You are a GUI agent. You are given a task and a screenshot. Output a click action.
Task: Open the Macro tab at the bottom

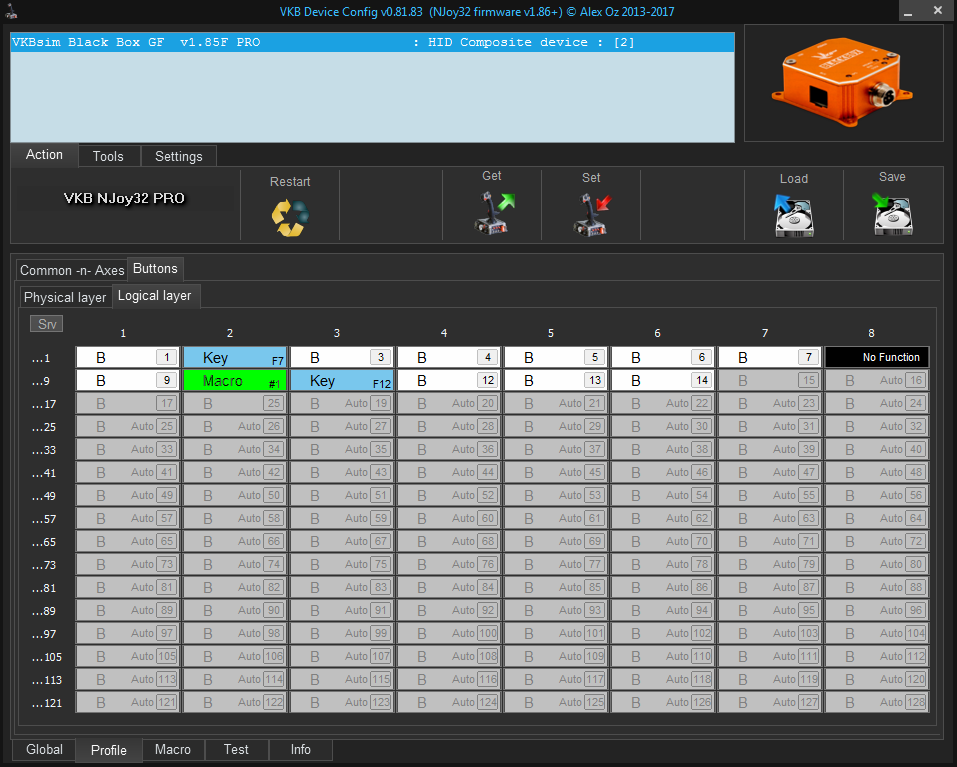point(173,749)
